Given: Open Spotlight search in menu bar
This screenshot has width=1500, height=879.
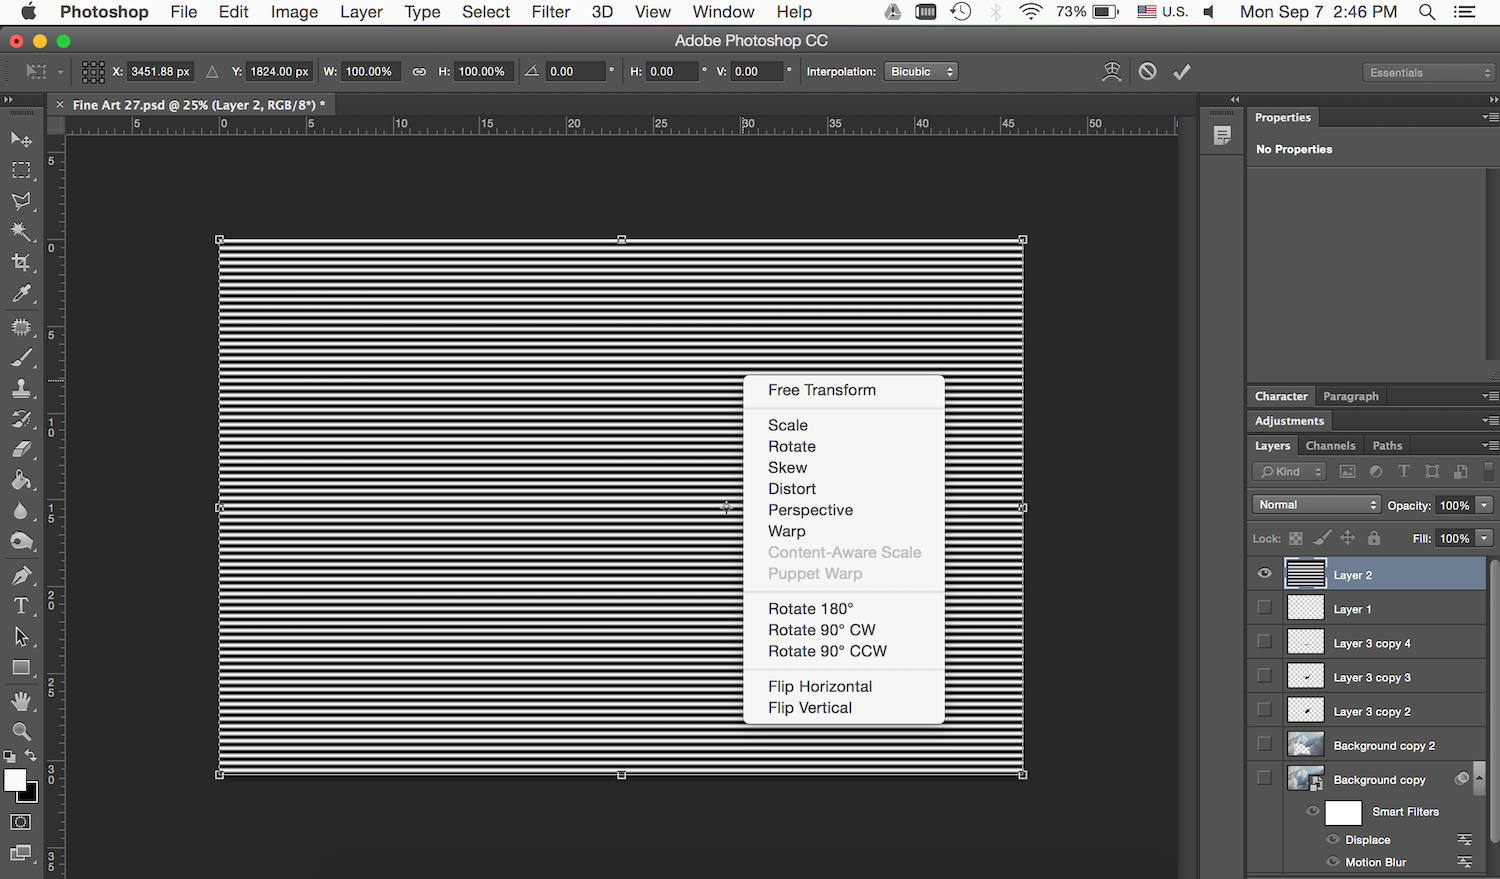Looking at the screenshot, I should (x=1427, y=12).
